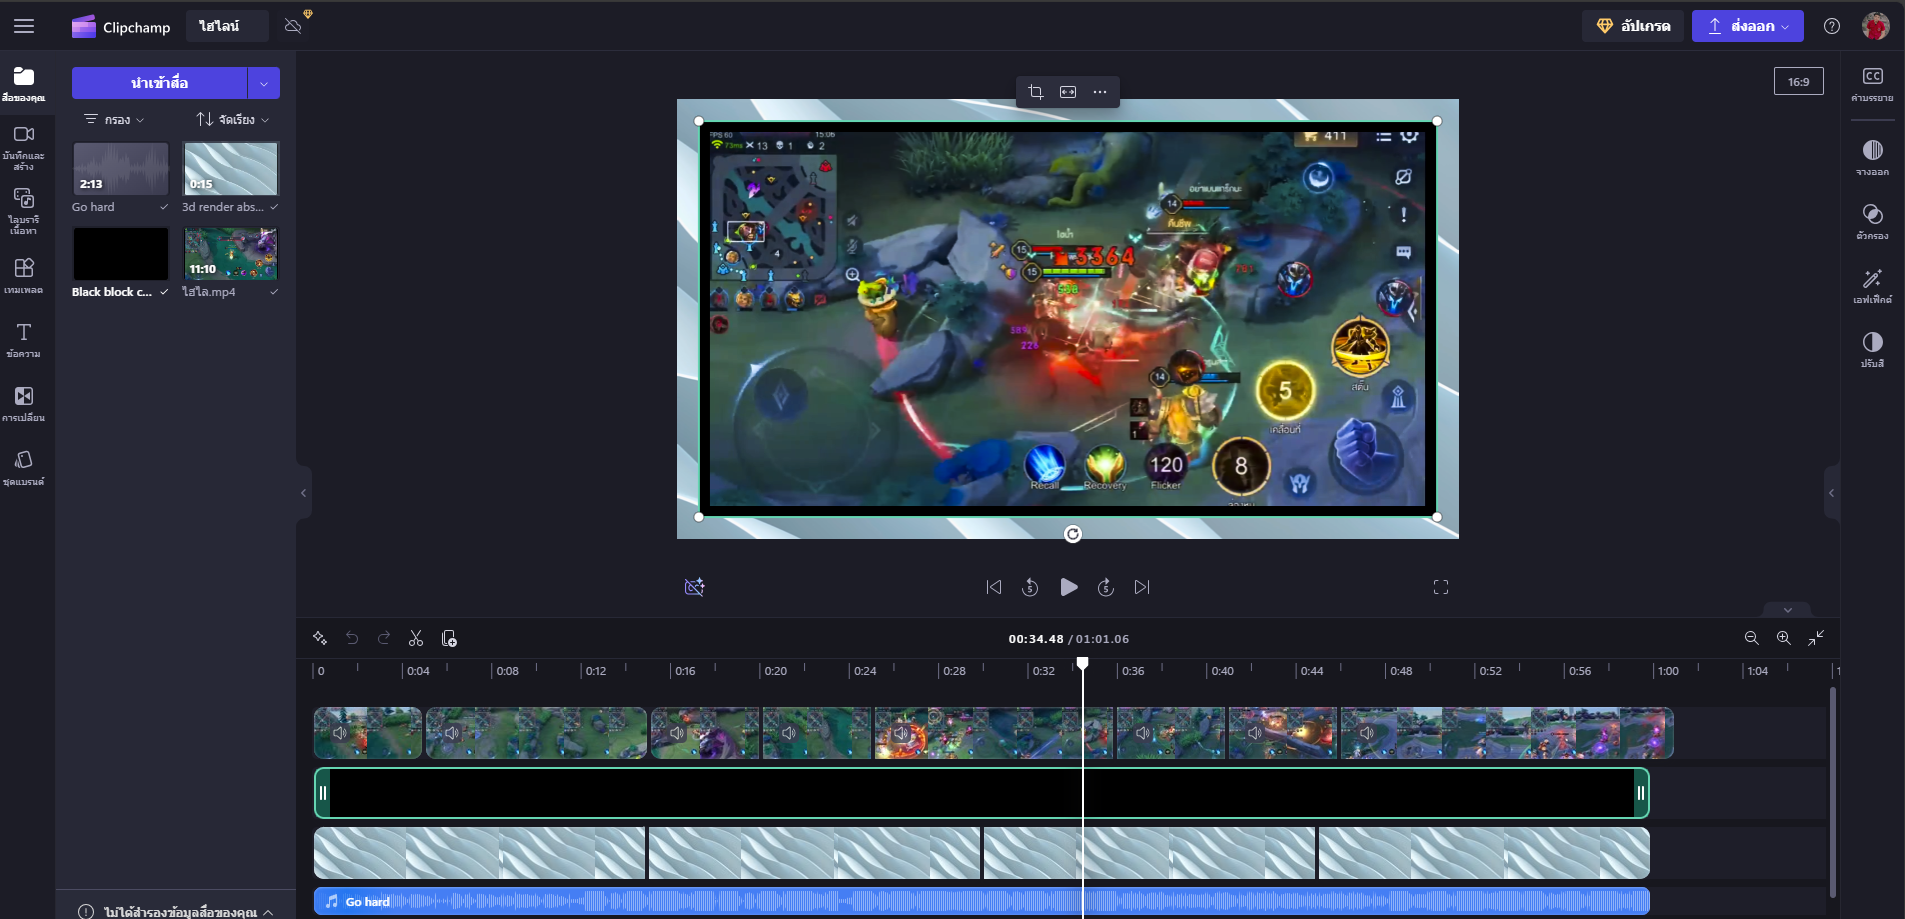This screenshot has width=1905, height=919.
Task: Open the Templates sidebar tab
Action: point(24,276)
